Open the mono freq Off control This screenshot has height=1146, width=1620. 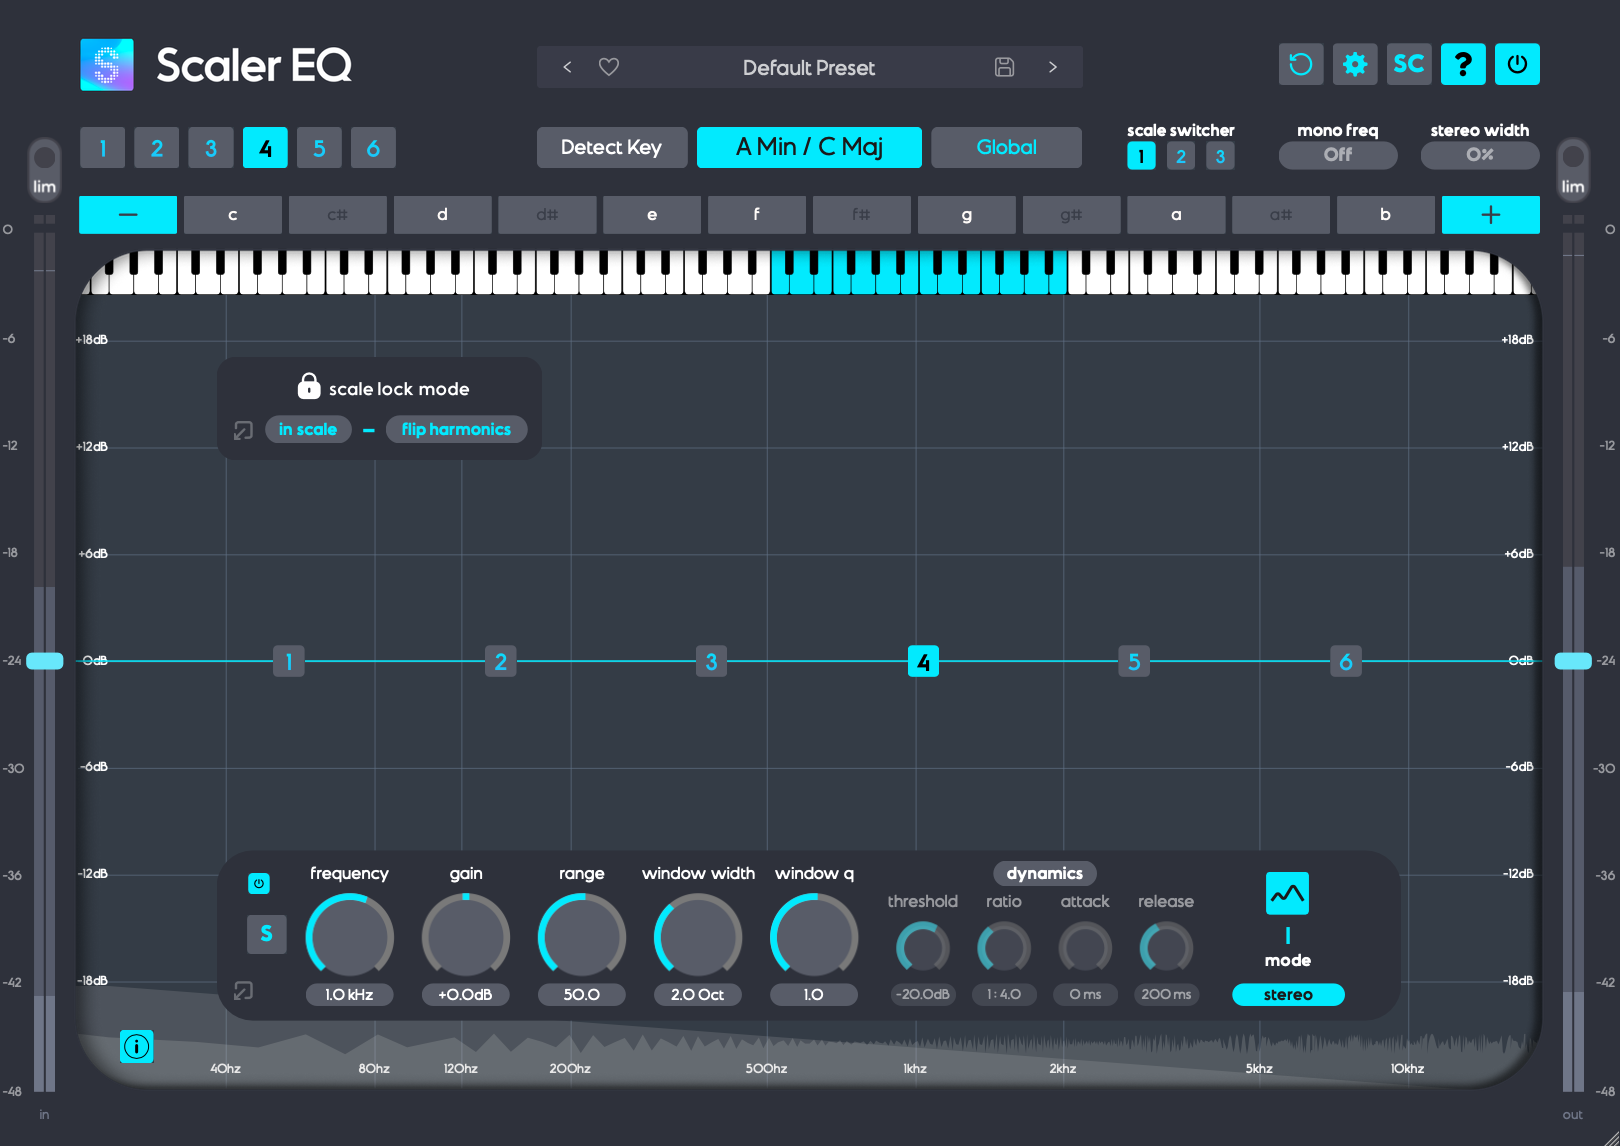click(1337, 155)
